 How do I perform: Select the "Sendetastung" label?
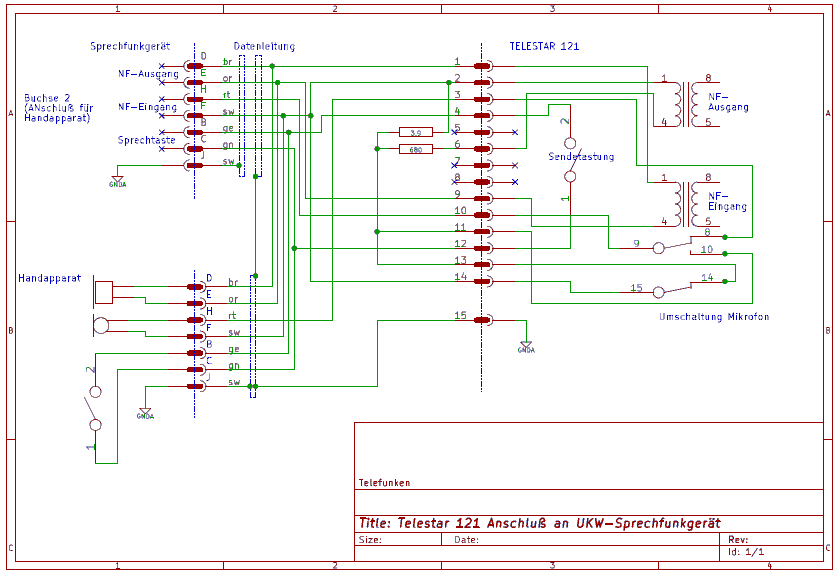point(581,157)
